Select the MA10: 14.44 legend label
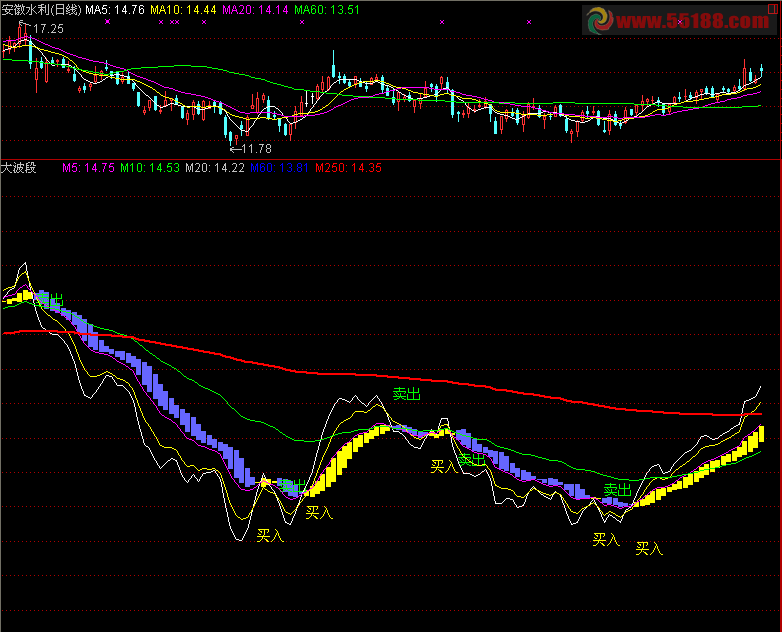Viewport: 782px width, 632px height. [184, 8]
